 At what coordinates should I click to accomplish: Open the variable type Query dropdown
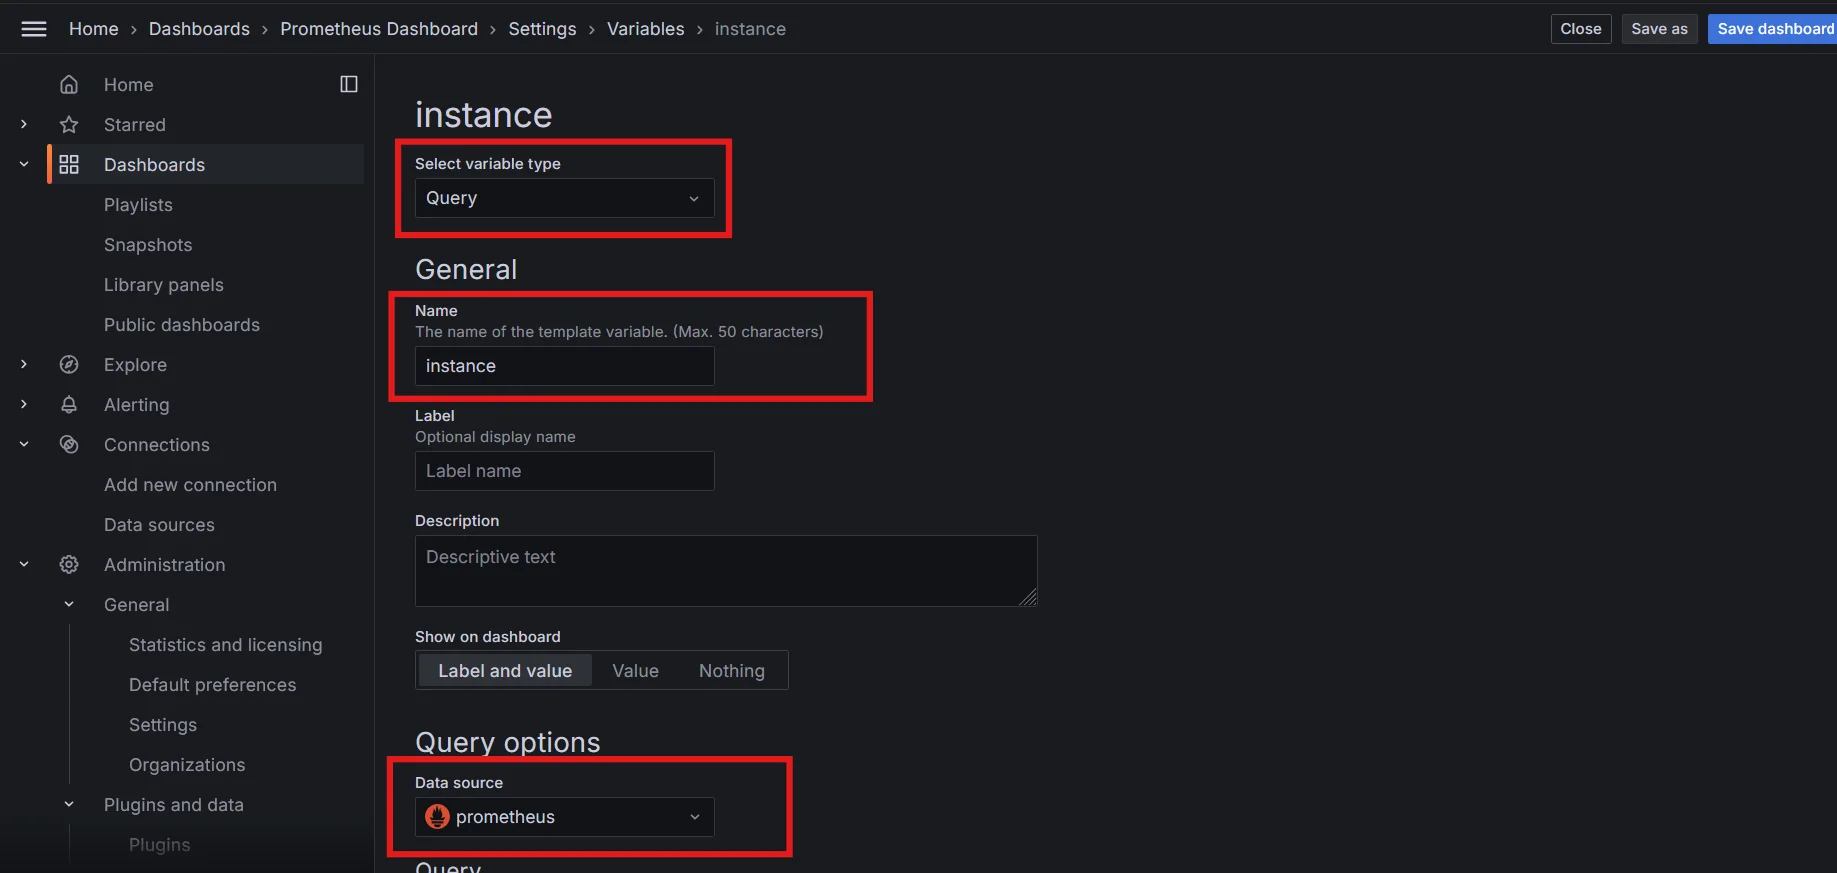pos(565,198)
